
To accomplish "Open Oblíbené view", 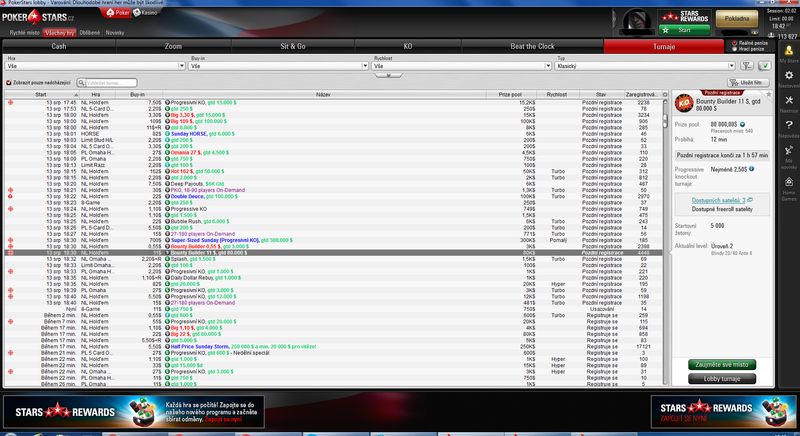I will (90, 33).
